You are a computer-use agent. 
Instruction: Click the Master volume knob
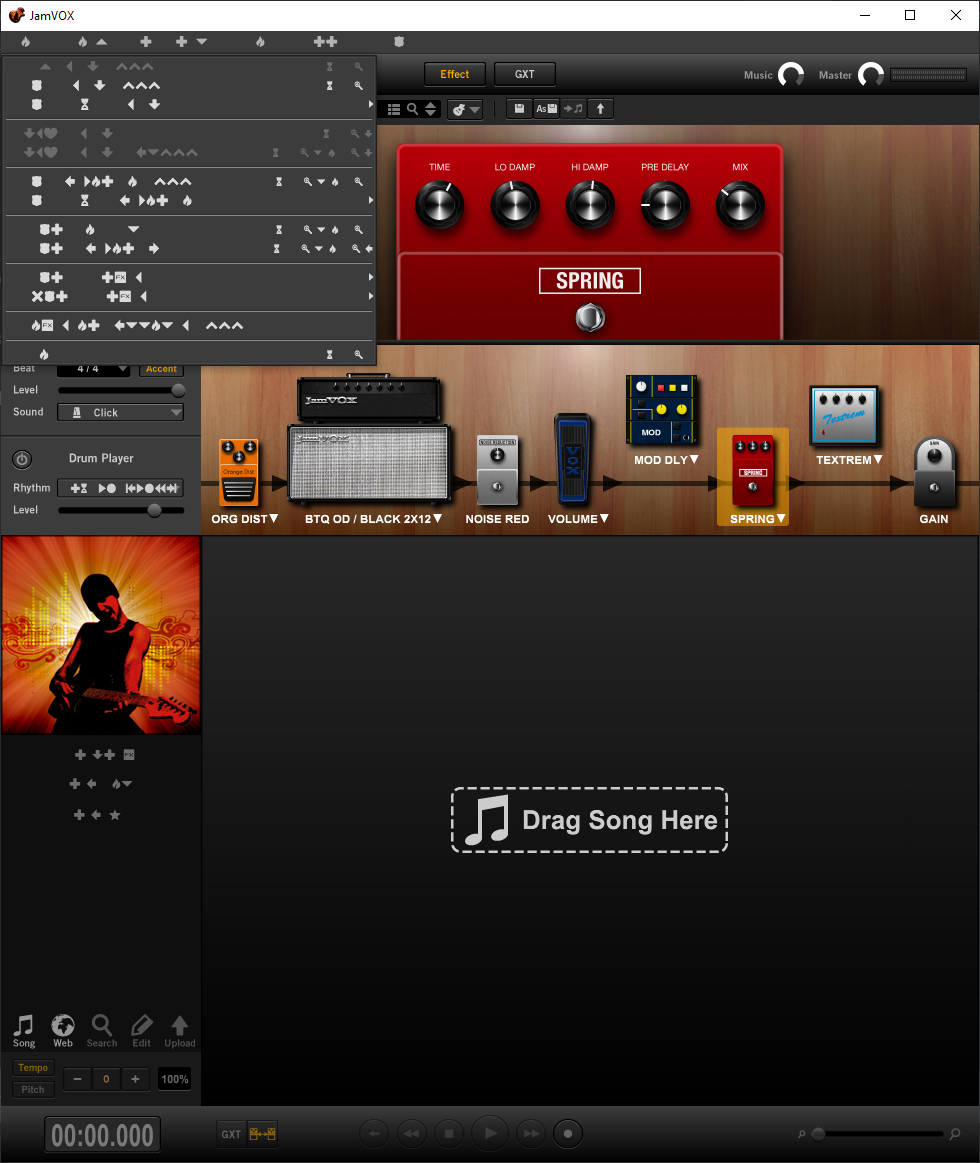pos(871,74)
